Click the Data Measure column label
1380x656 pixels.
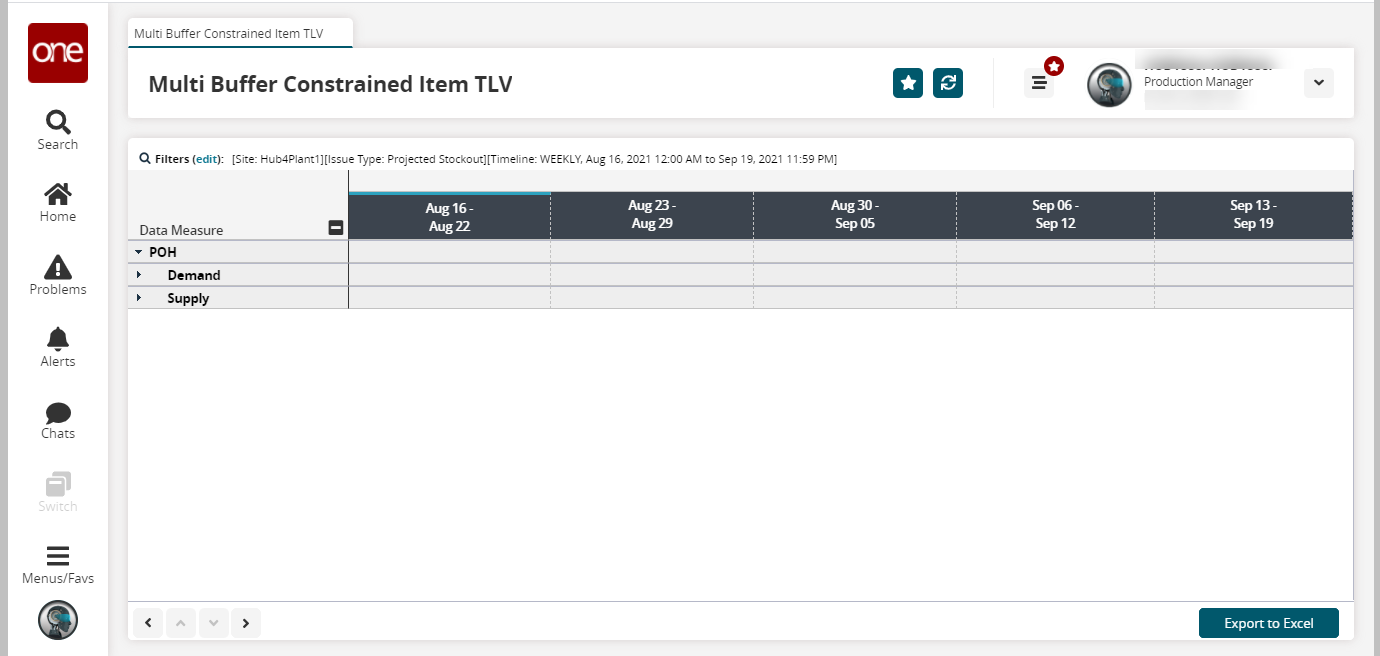point(181,230)
